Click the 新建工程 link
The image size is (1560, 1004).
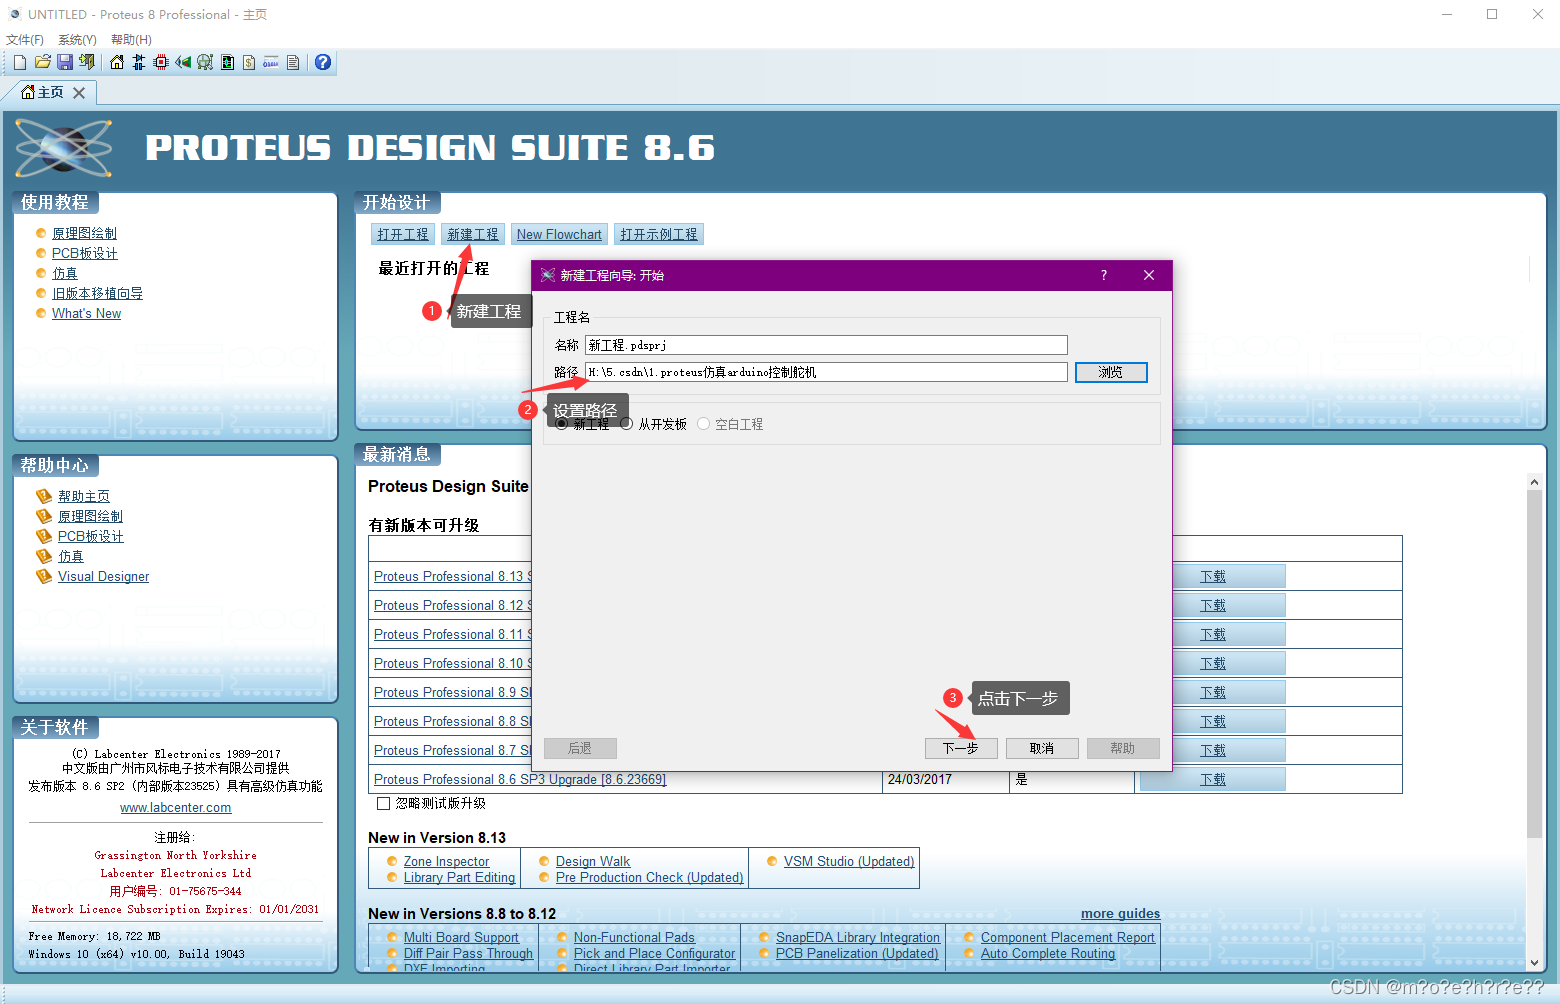(473, 234)
